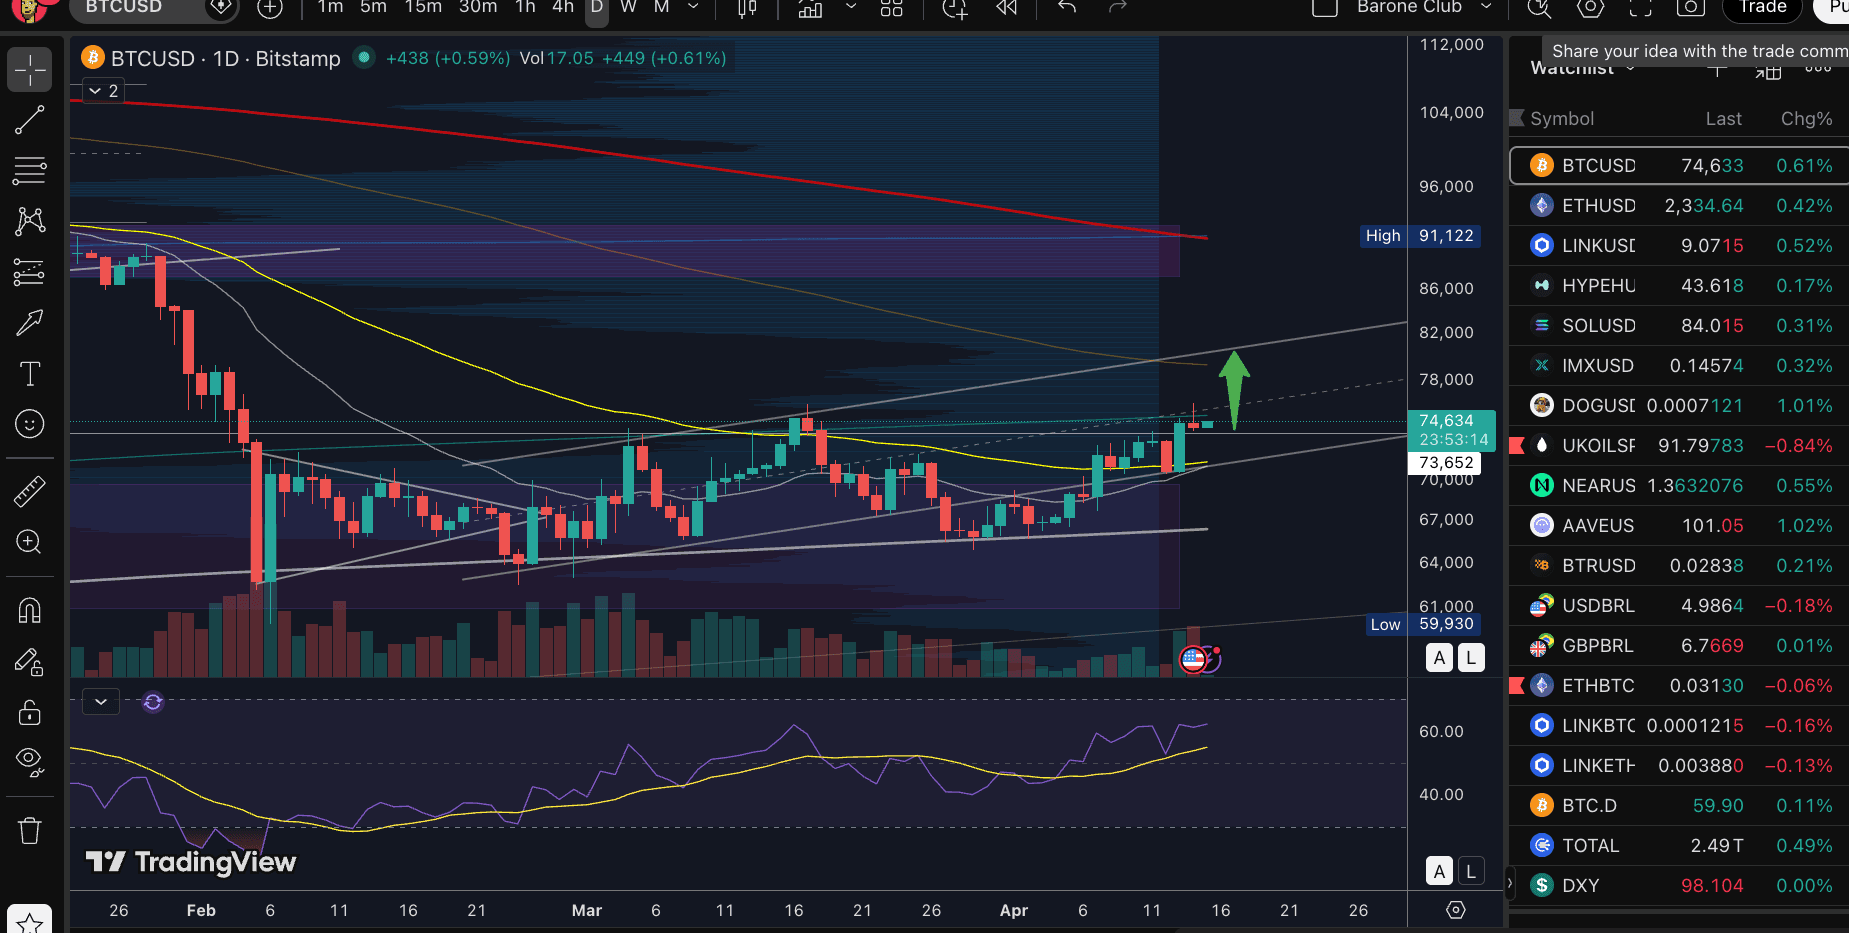Screen dimensions: 1849x933
Task: Toggle stay in drawing mode
Action: point(30,661)
